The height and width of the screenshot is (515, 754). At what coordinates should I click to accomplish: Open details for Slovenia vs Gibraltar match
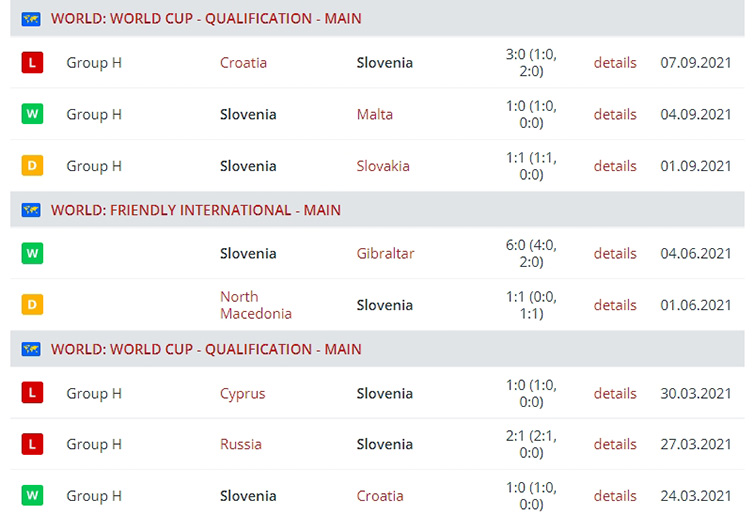pyautogui.click(x=615, y=253)
